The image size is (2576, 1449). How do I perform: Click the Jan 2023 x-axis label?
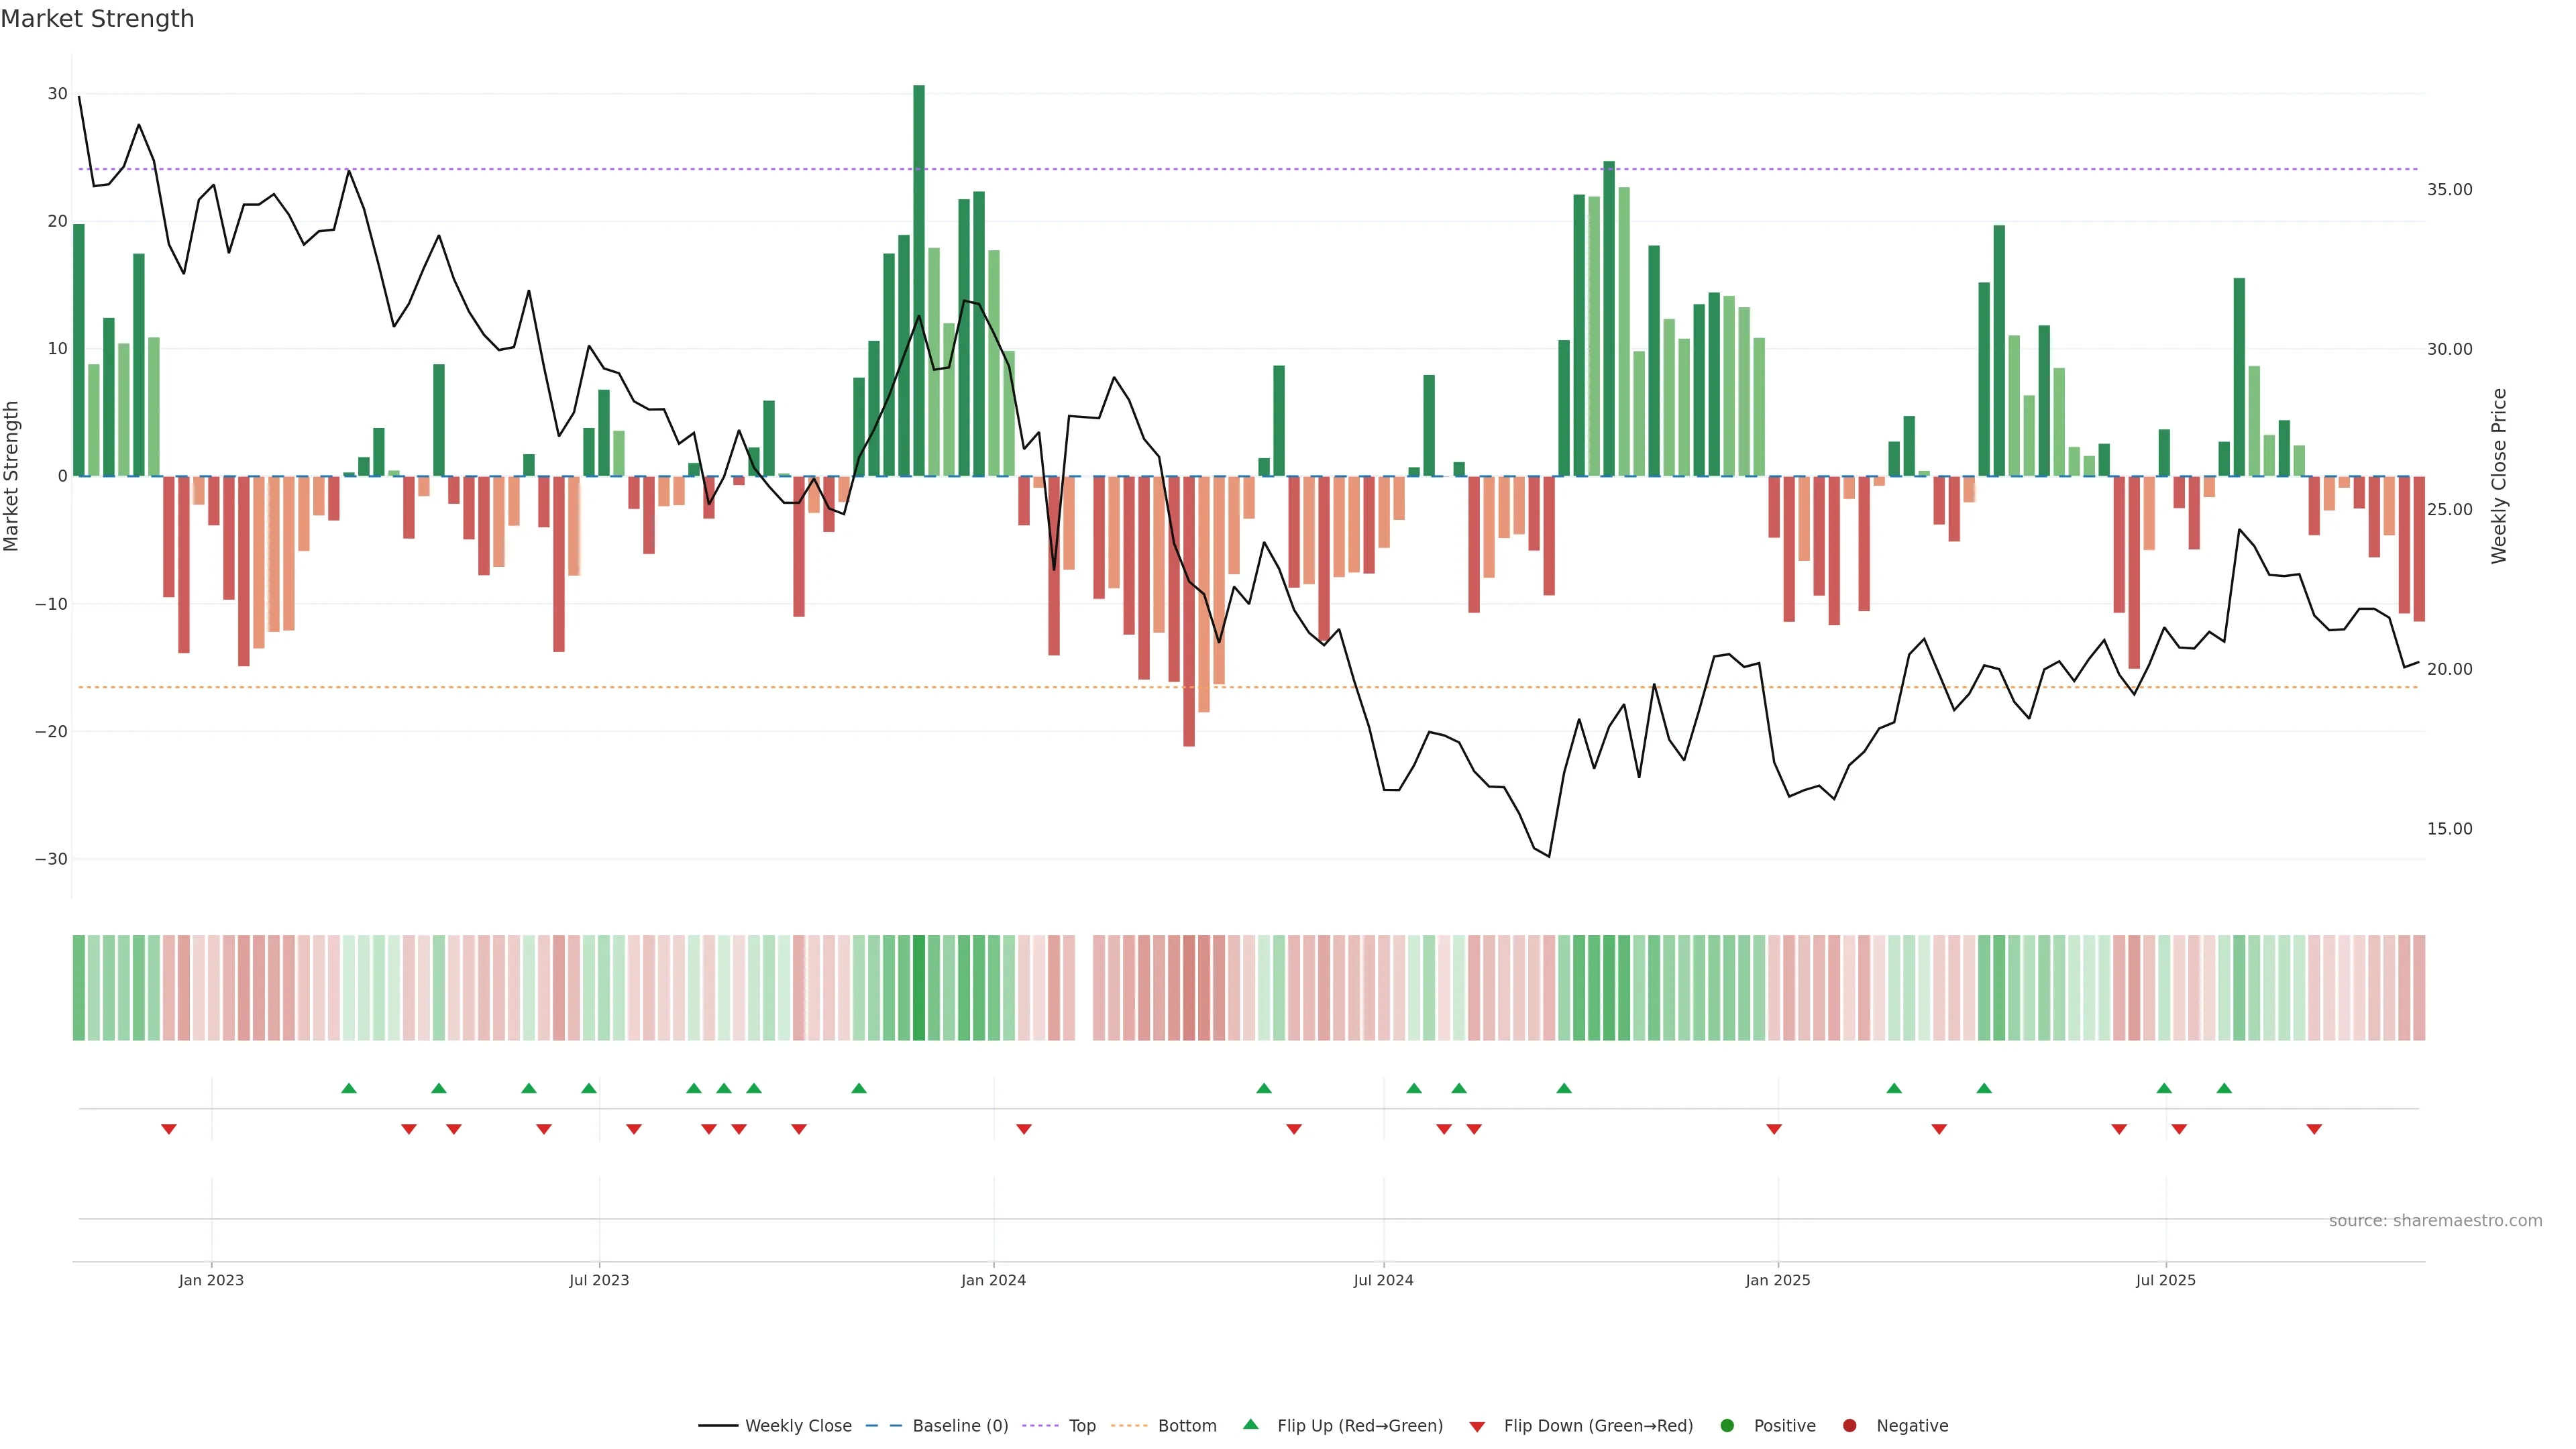point(211,1280)
